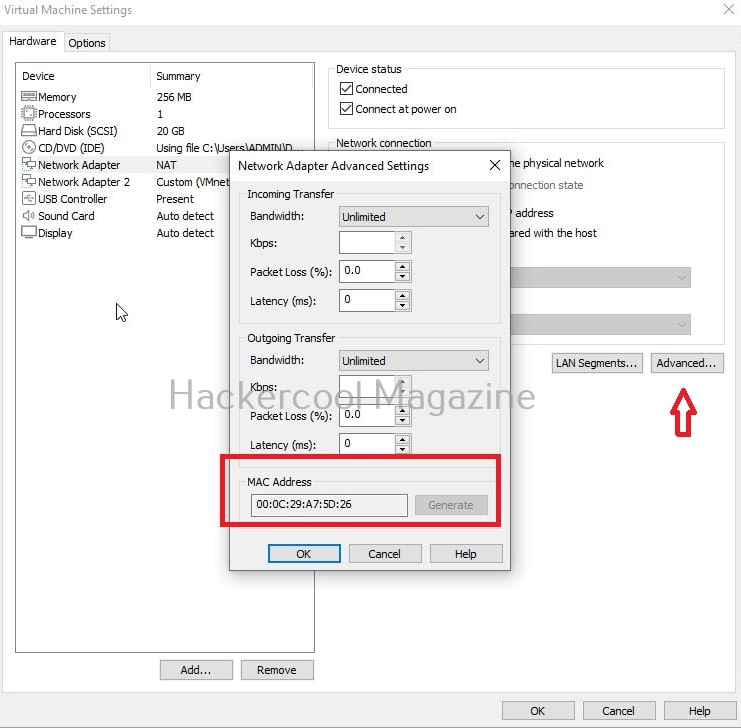Close the Network Adapter Advanced Settings dialog

tap(494, 166)
